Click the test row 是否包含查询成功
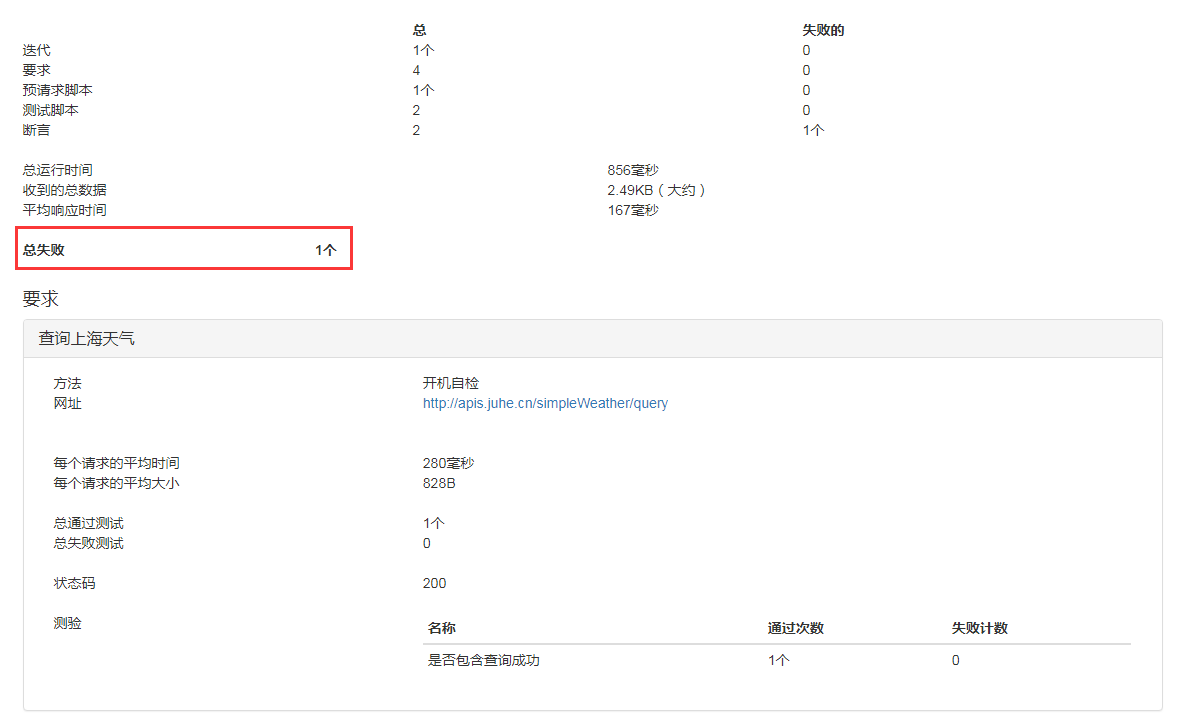 (485, 660)
